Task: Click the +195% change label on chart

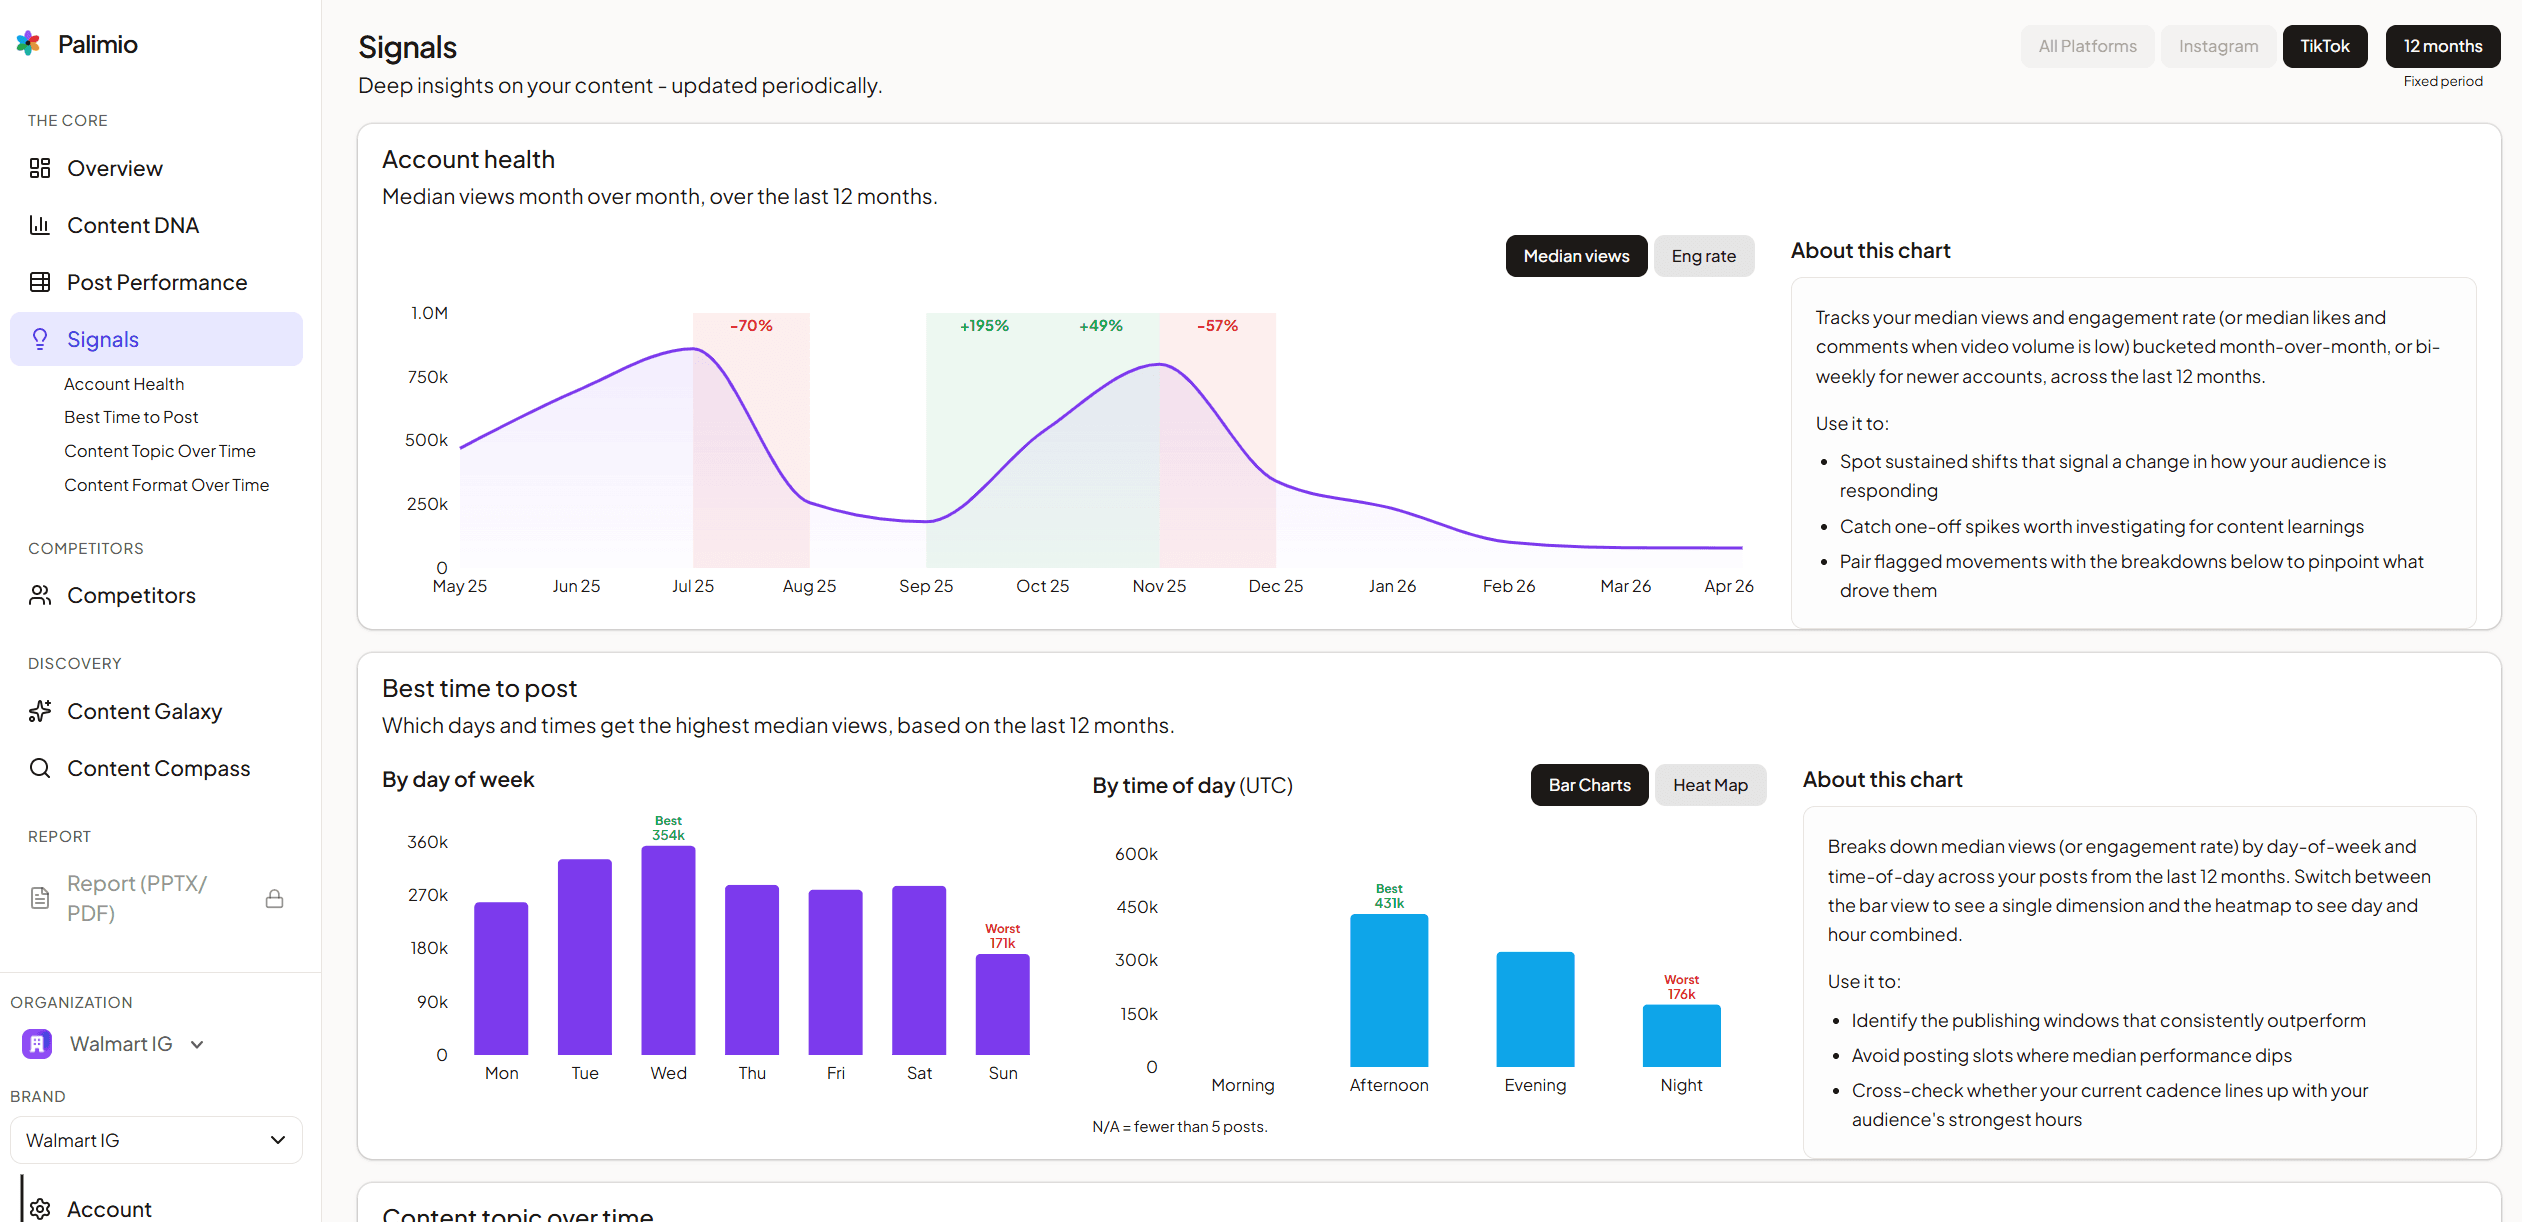Action: pos(984,326)
